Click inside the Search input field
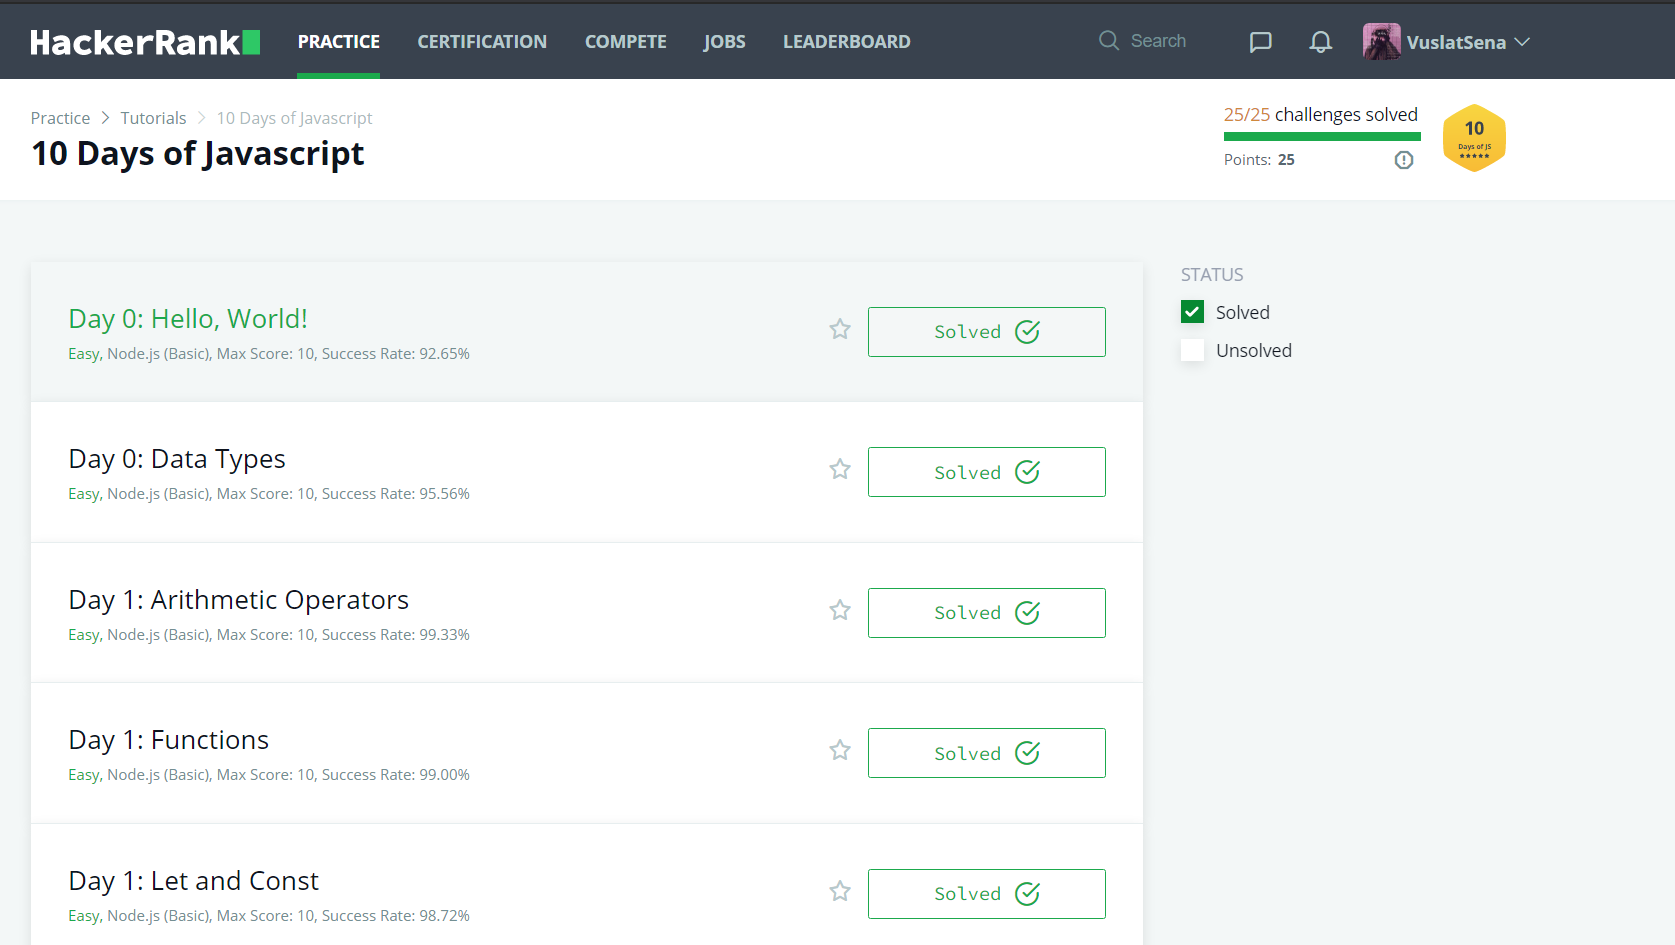This screenshot has height=945, width=1675. coord(1160,40)
